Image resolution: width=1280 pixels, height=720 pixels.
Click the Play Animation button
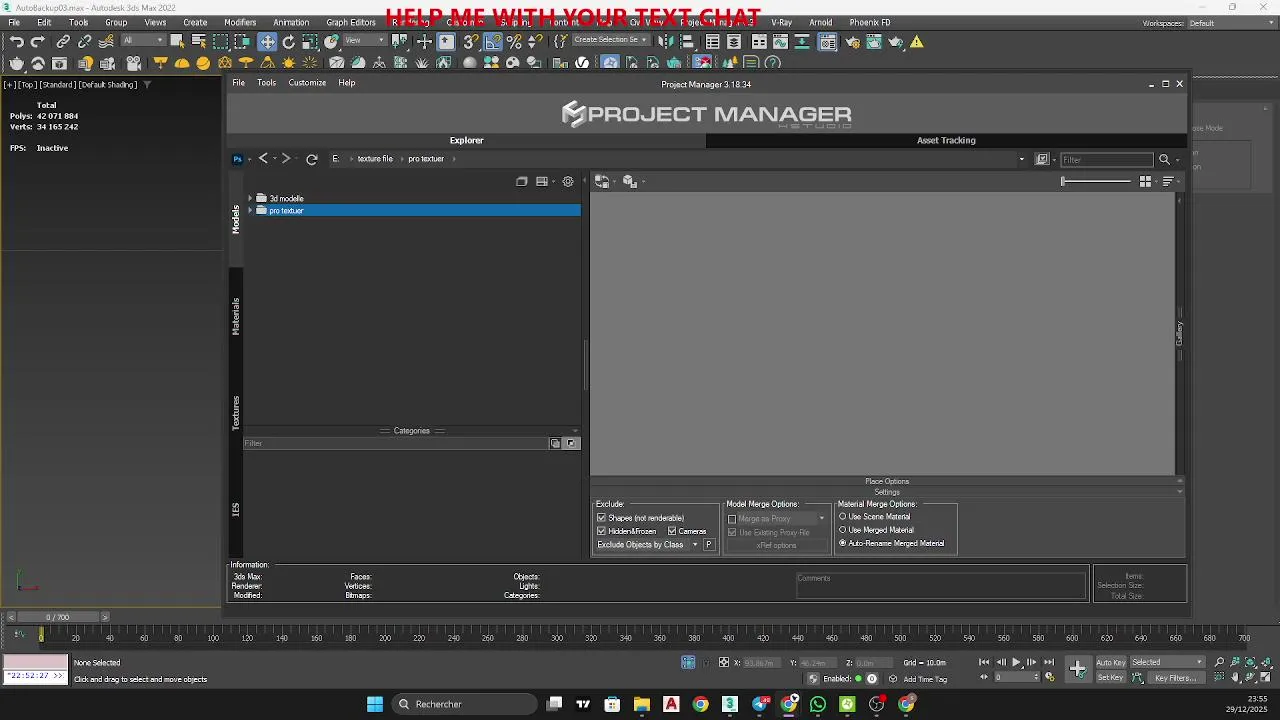point(1016,662)
